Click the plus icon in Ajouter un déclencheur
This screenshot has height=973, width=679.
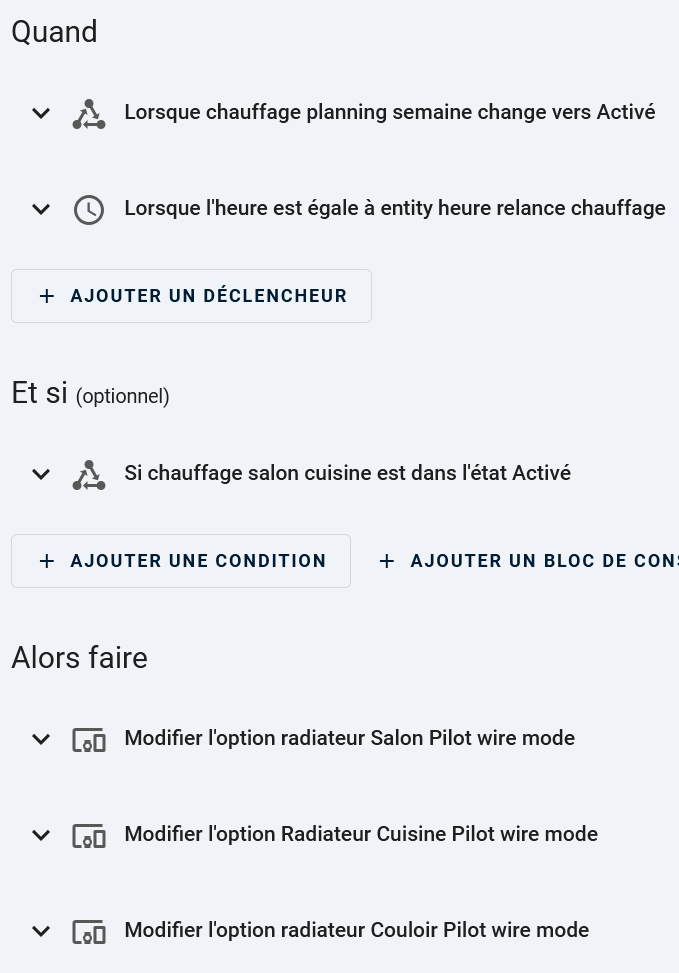[47, 296]
